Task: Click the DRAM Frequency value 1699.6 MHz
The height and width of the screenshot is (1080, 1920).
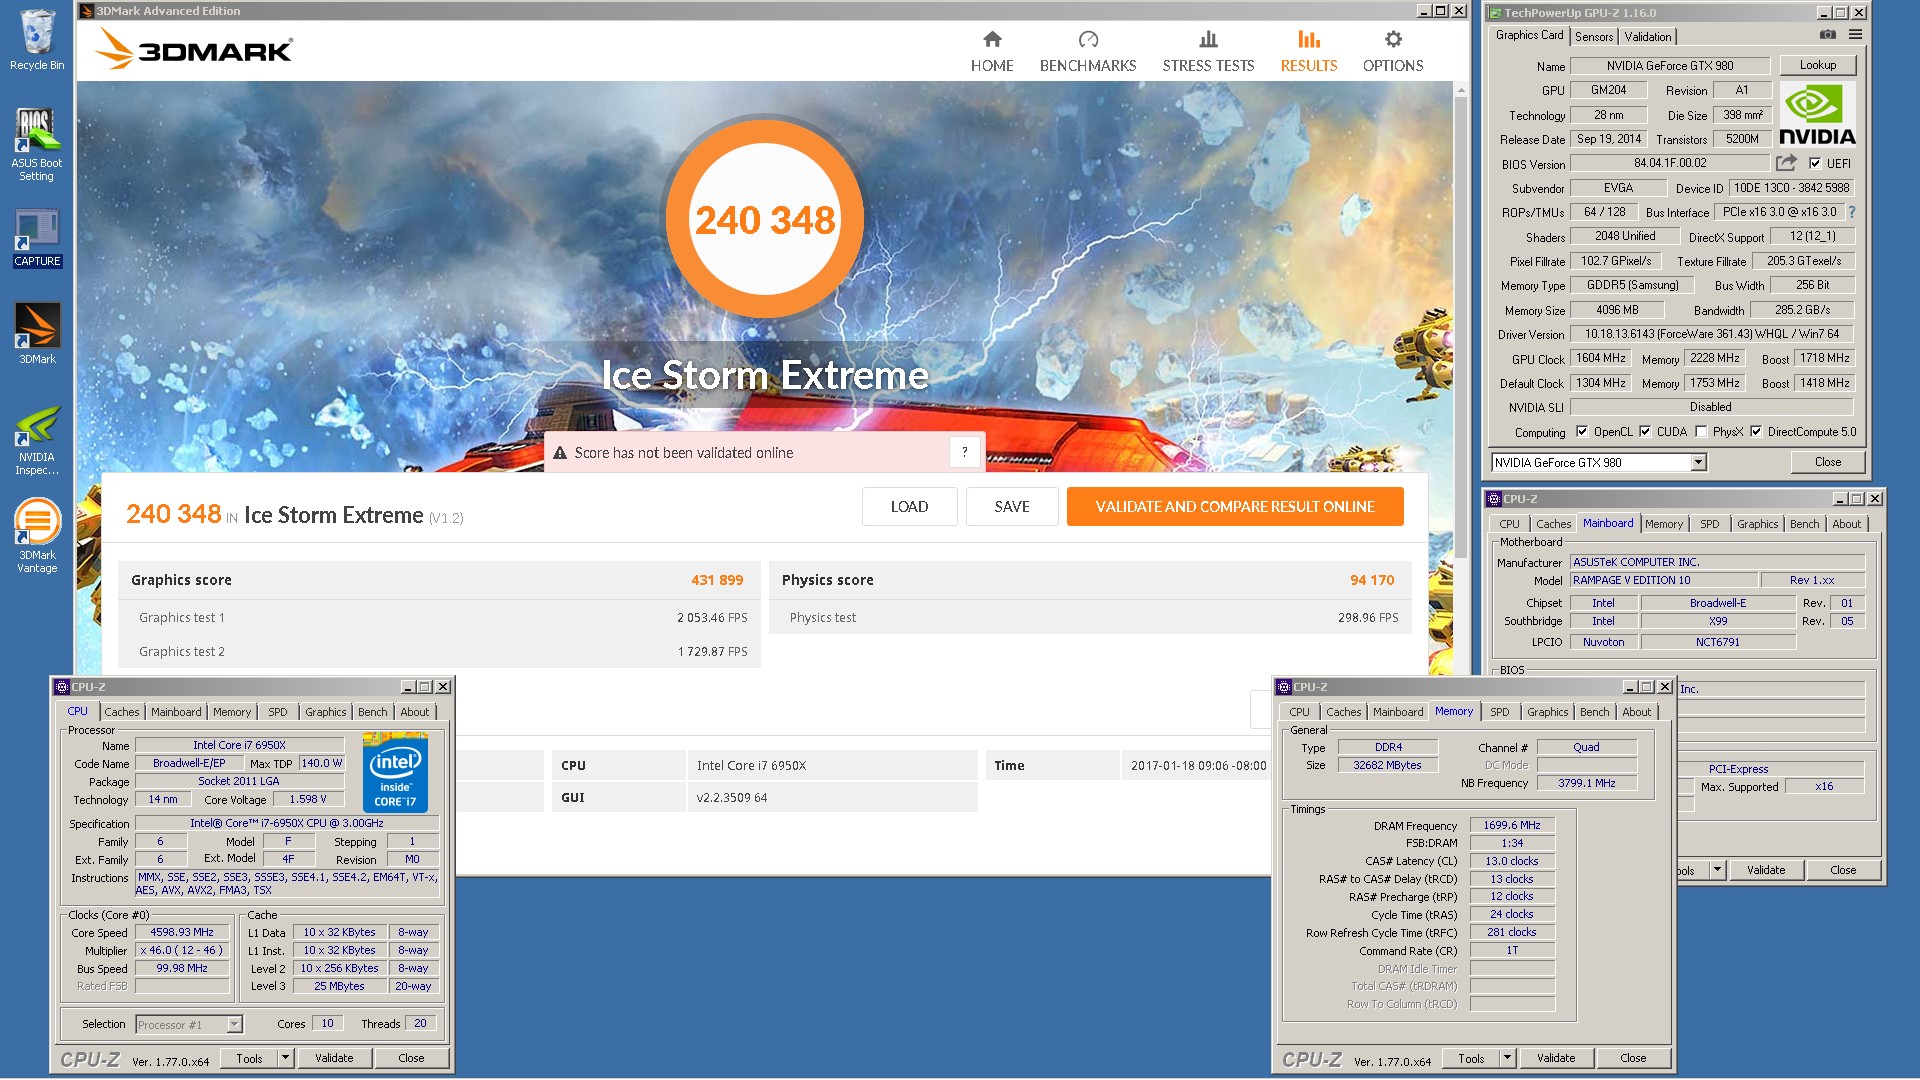Action: point(1512,825)
